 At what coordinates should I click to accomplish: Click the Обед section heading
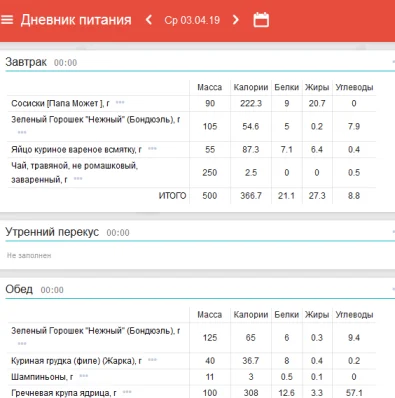coord(19,289)
